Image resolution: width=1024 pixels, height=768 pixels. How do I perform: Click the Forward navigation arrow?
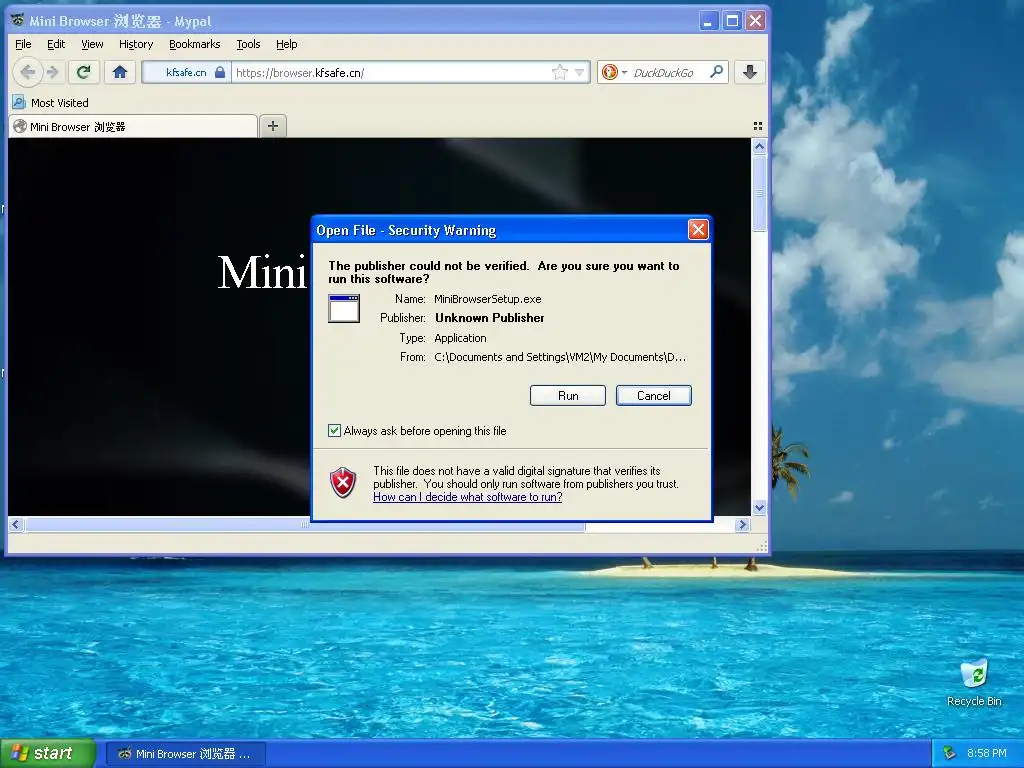click(53, 72)
